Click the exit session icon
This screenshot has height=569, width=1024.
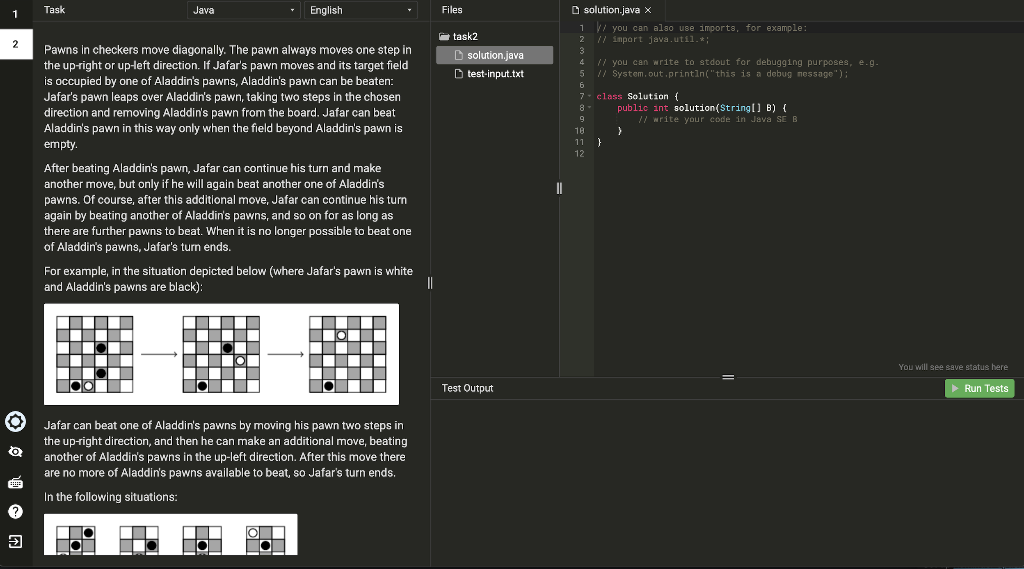point(16,542)
